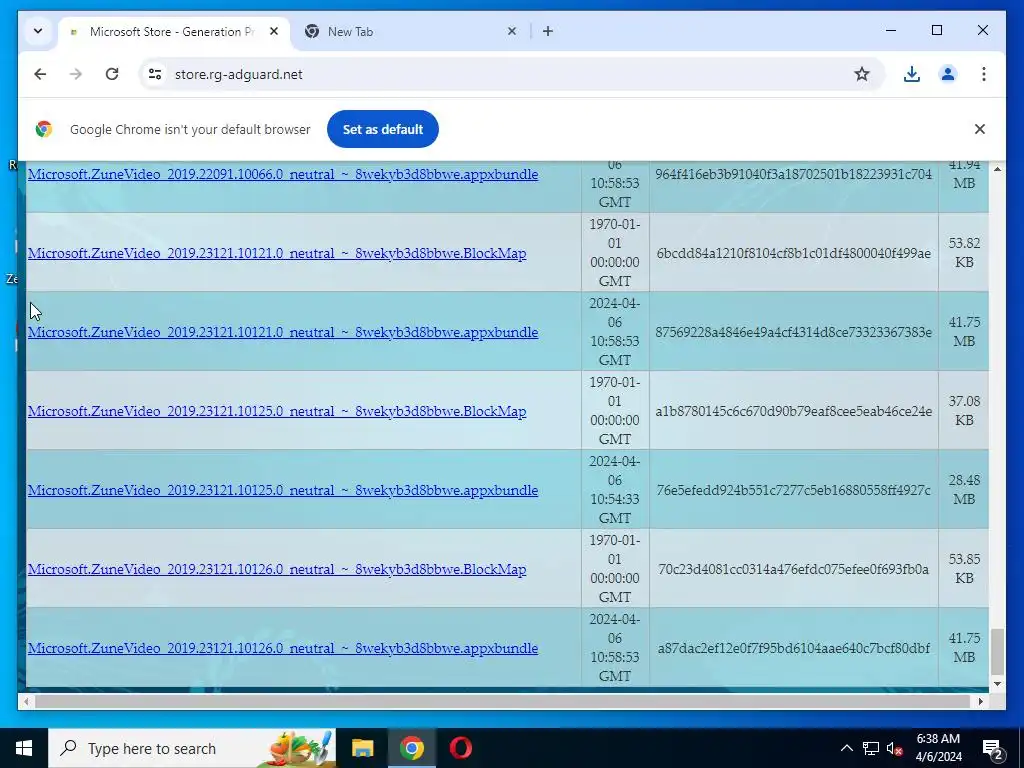Click the horizontal scrollbar thumb
1024x768 pixels.
tap(503, 701)
